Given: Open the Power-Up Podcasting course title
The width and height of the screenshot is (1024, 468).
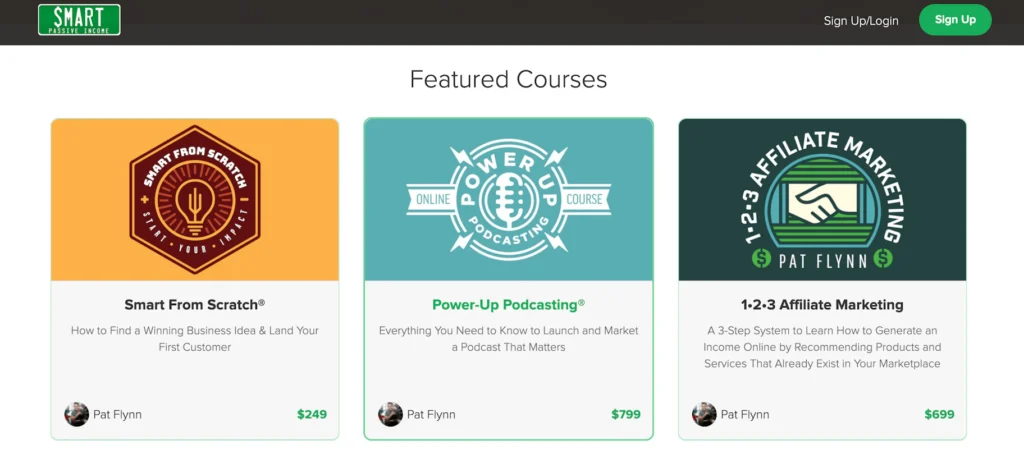Looking at the screenshot, I should click(508, 305).
